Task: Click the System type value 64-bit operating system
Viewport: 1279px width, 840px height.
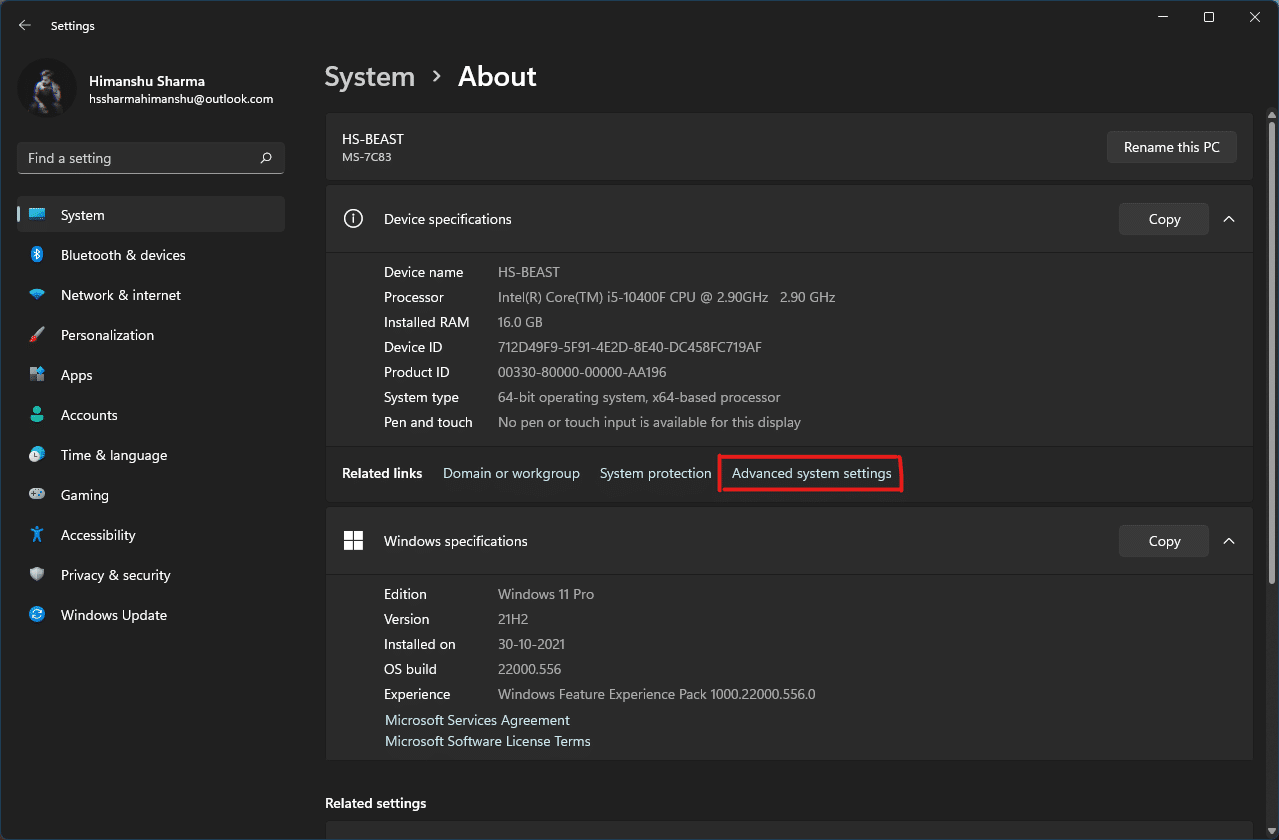Action: click(x=639, y=397)
